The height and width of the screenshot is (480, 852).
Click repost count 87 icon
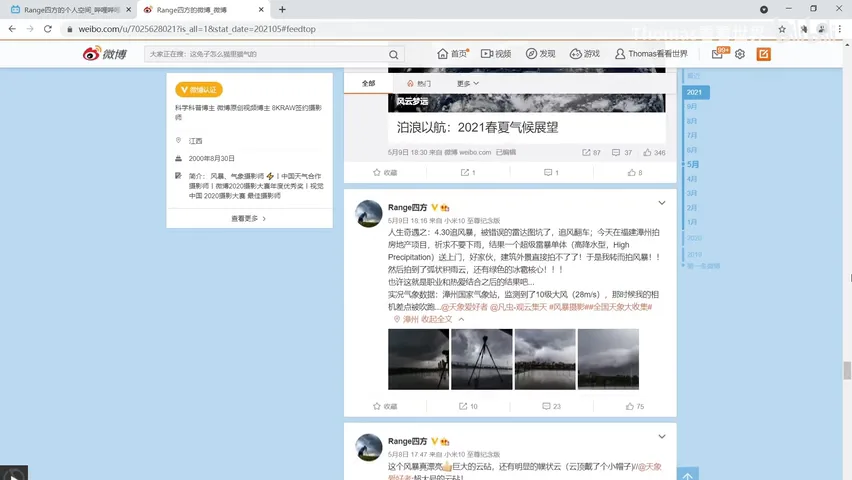pyautogui.click(x=591, y=153)
